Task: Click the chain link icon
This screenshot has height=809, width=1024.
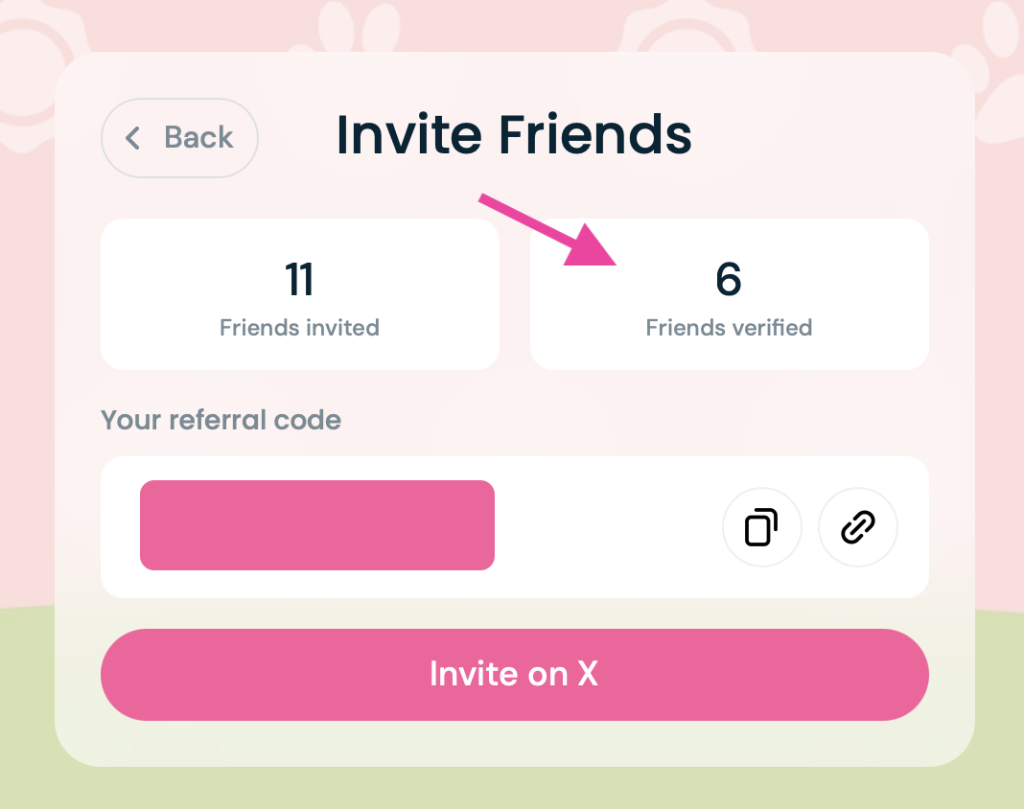Action: tap(857, 527)
